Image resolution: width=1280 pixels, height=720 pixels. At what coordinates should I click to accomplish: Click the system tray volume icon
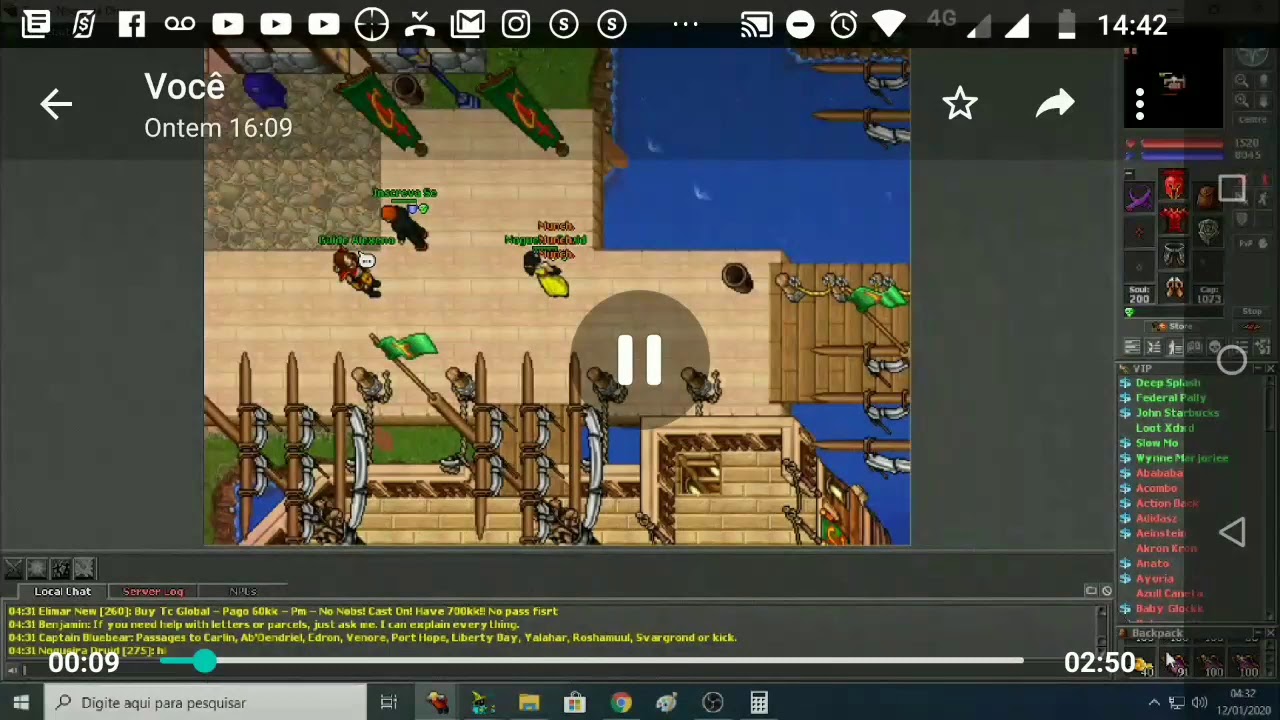pos(1199,703)
